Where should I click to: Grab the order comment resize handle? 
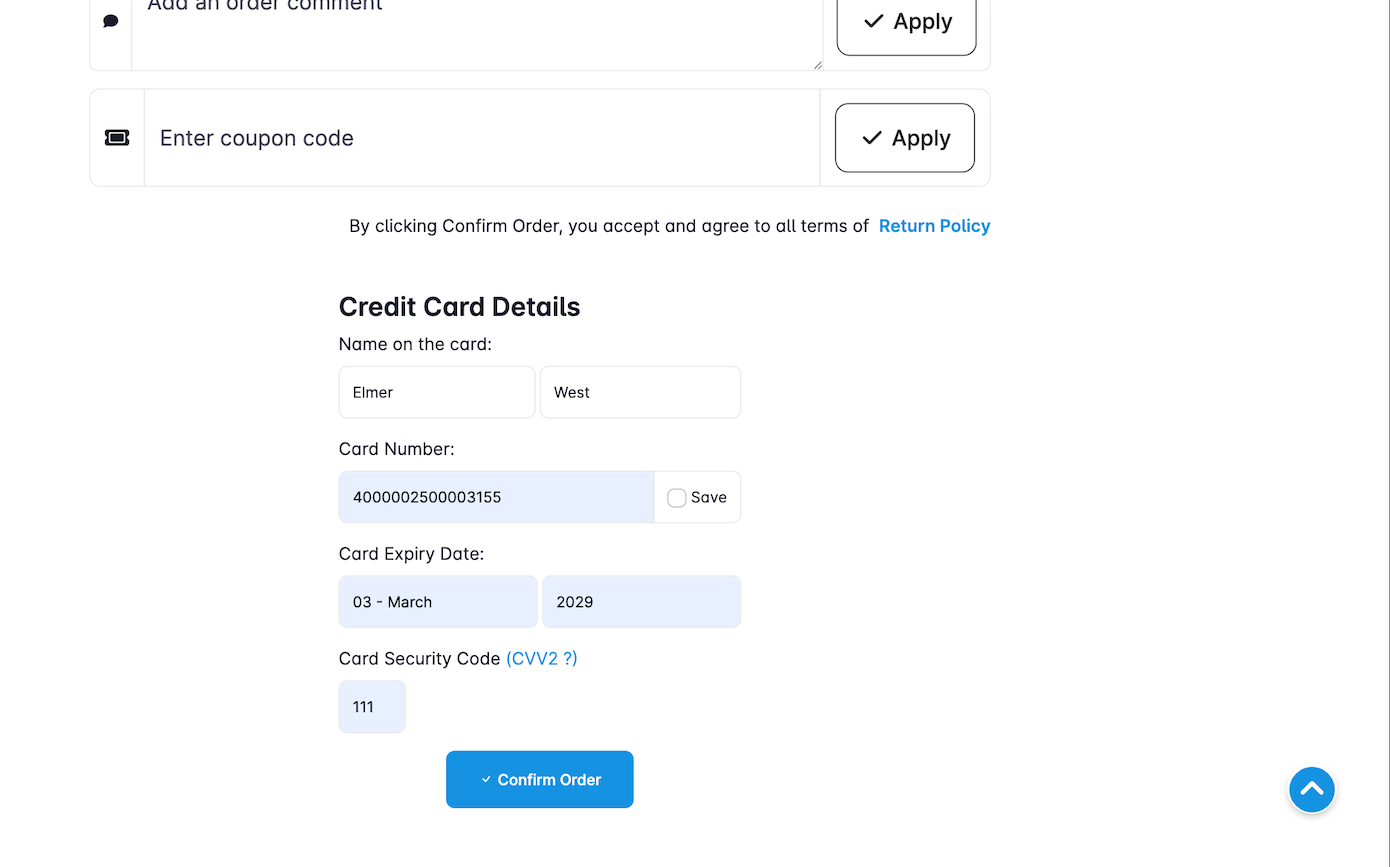[x=817, y=65]
